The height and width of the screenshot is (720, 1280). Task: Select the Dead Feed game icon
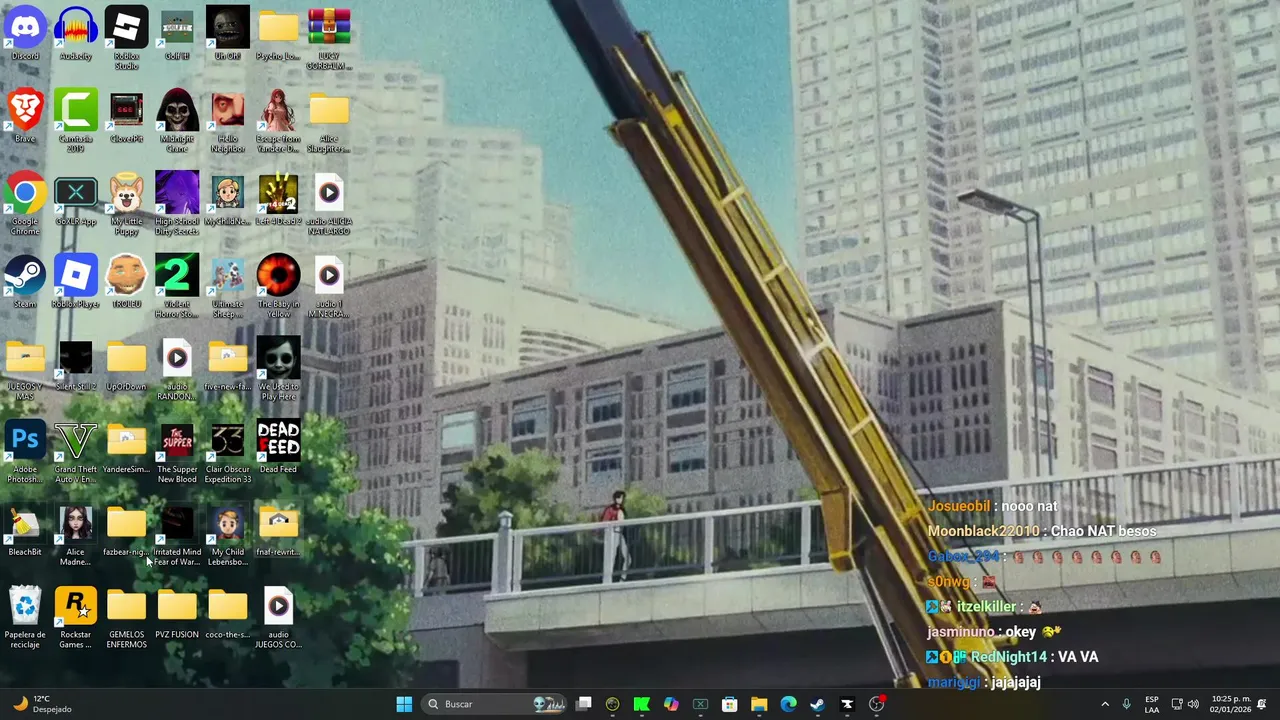pos(278,448)
